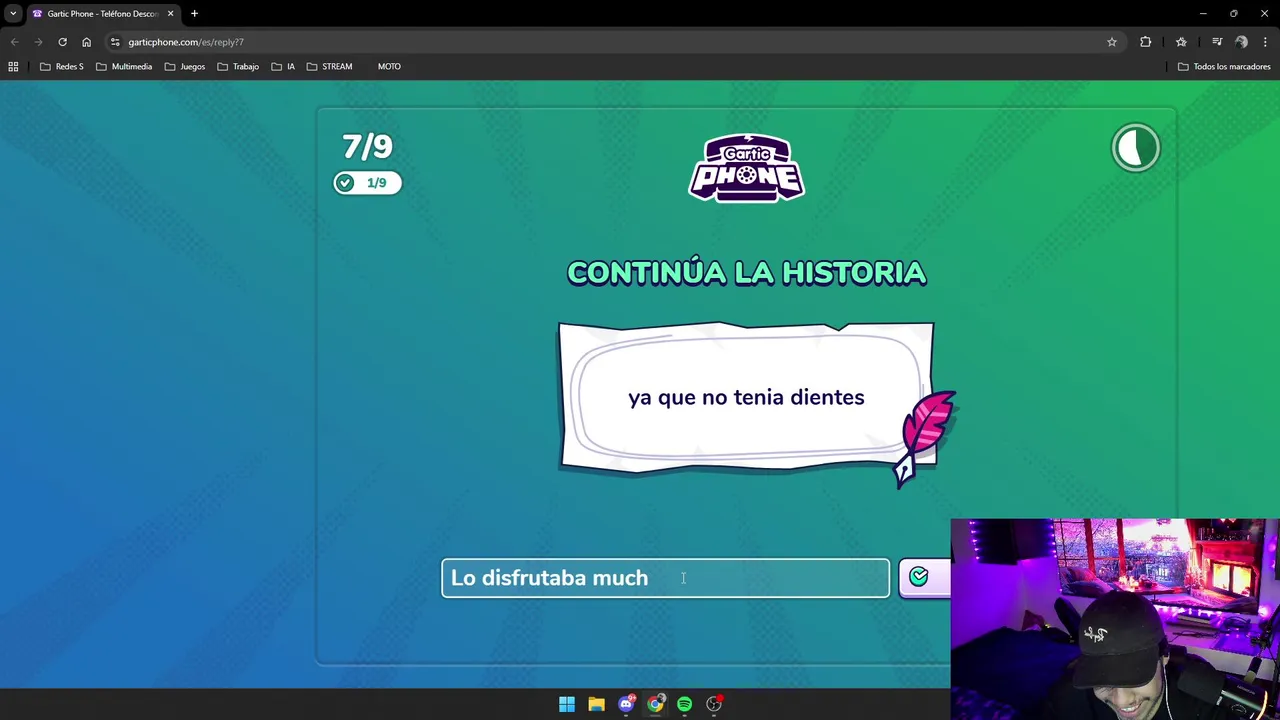Screen dimensions: 1280x720
Task: Click the browser reload button
Action: 62,42
